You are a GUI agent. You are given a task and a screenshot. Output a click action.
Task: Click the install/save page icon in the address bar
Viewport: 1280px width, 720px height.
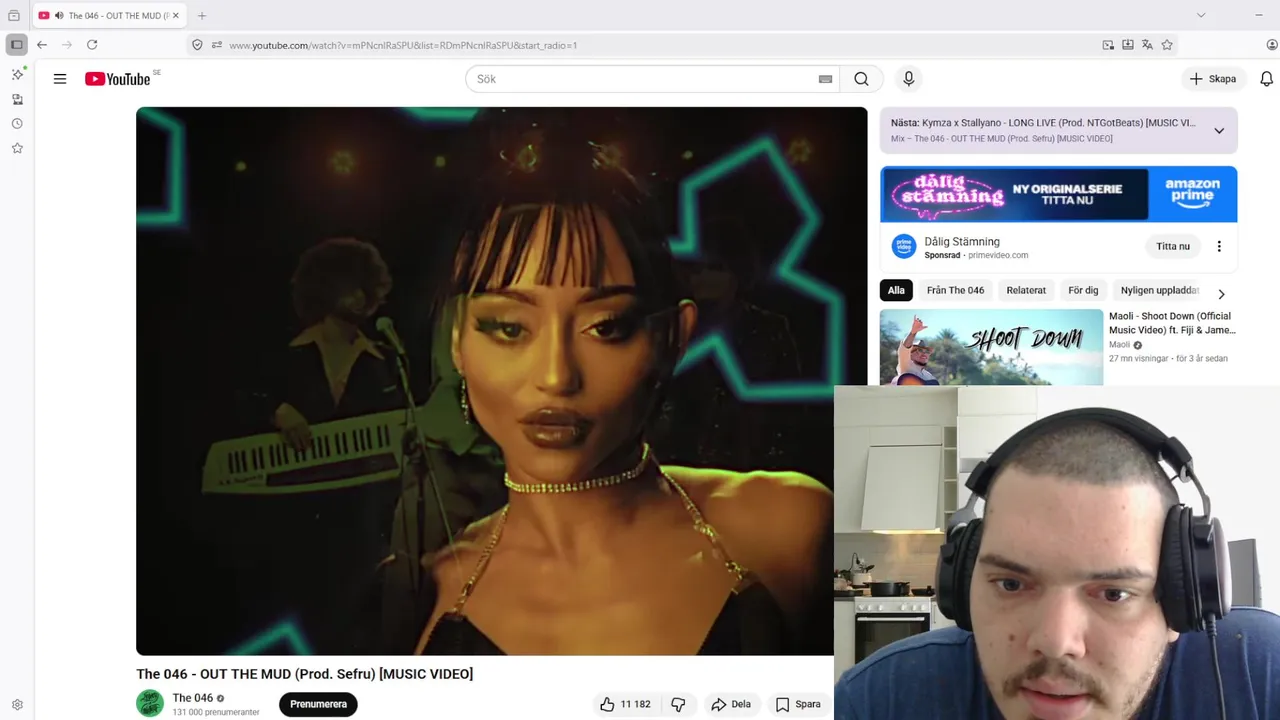click(x=1128, y=45)
